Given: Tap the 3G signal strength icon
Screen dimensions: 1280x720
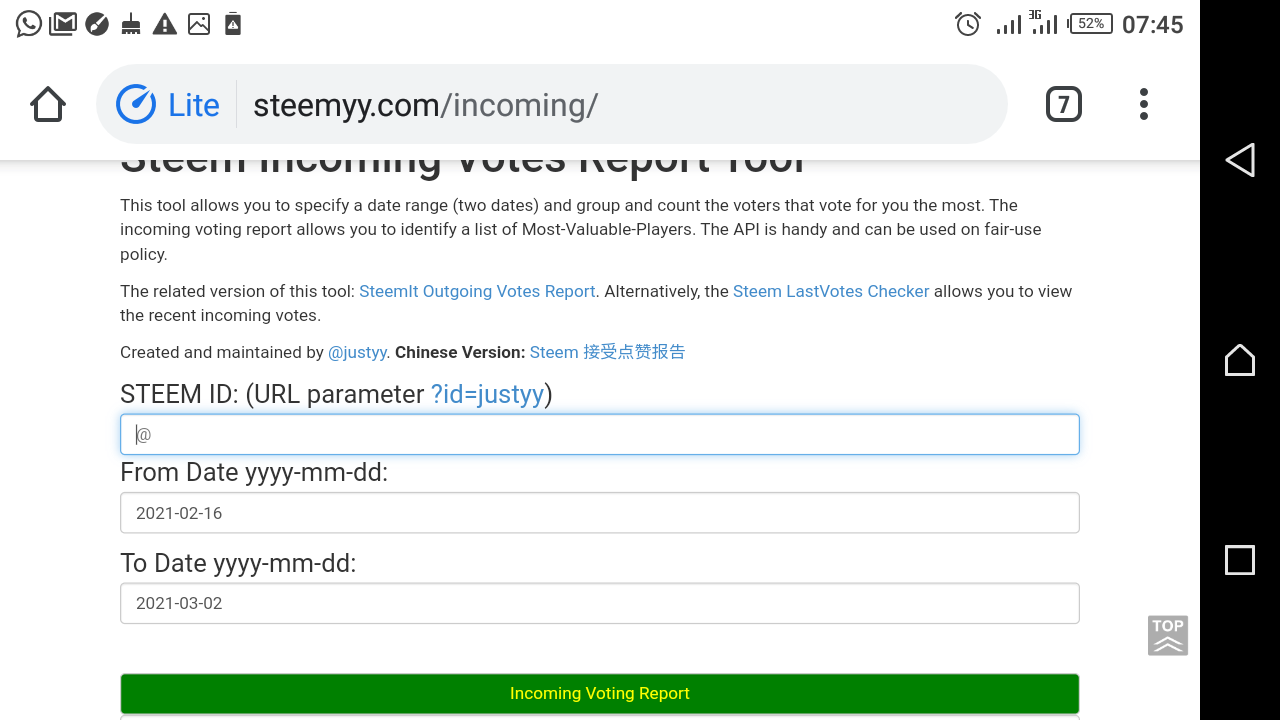Looking at the screenshot, I should click(x=1044, y=22).
